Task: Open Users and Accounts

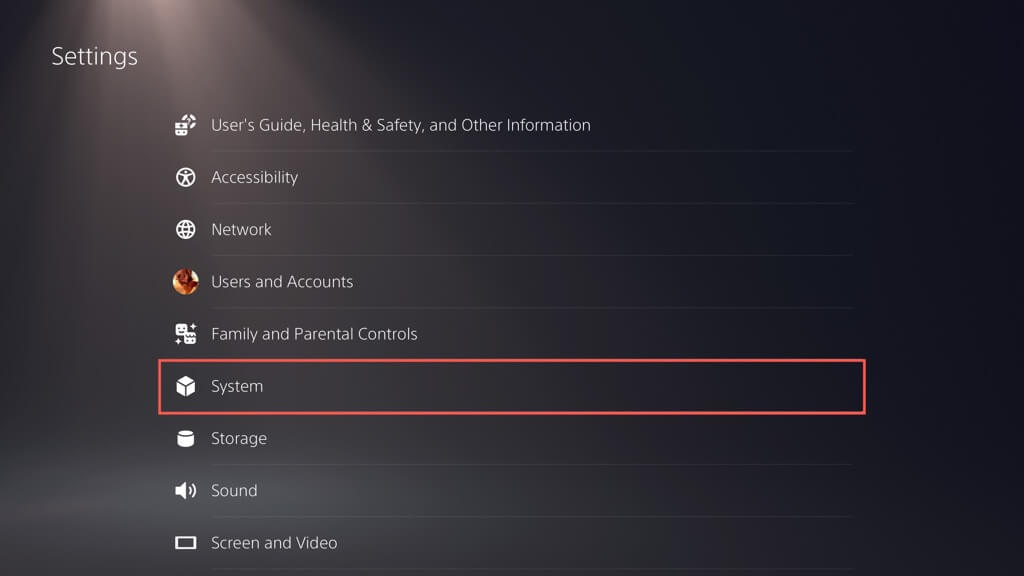Action: point(282,282)
